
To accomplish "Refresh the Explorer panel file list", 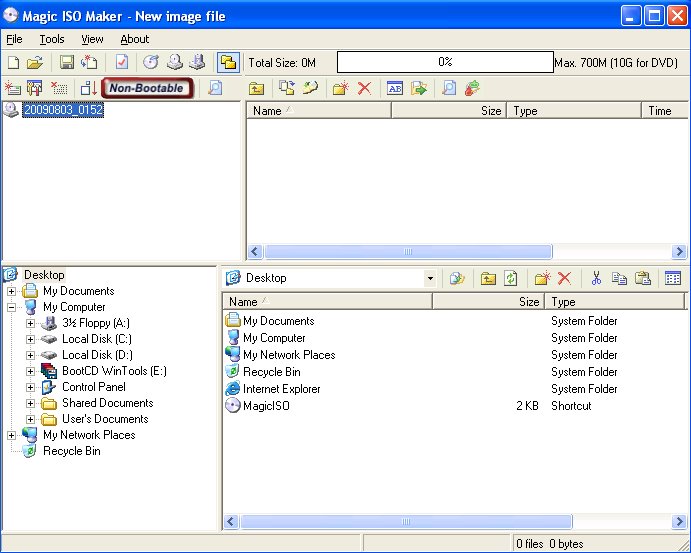I will point(510,278).
